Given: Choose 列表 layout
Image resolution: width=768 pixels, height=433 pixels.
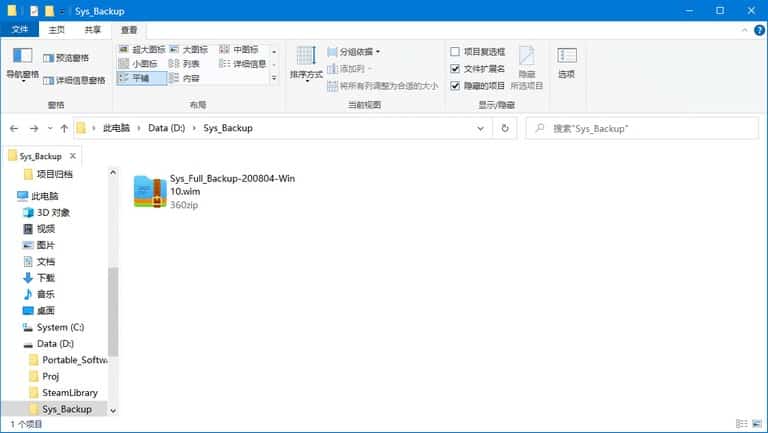Looking at the screenshot, I should click(x=184, y=64).
